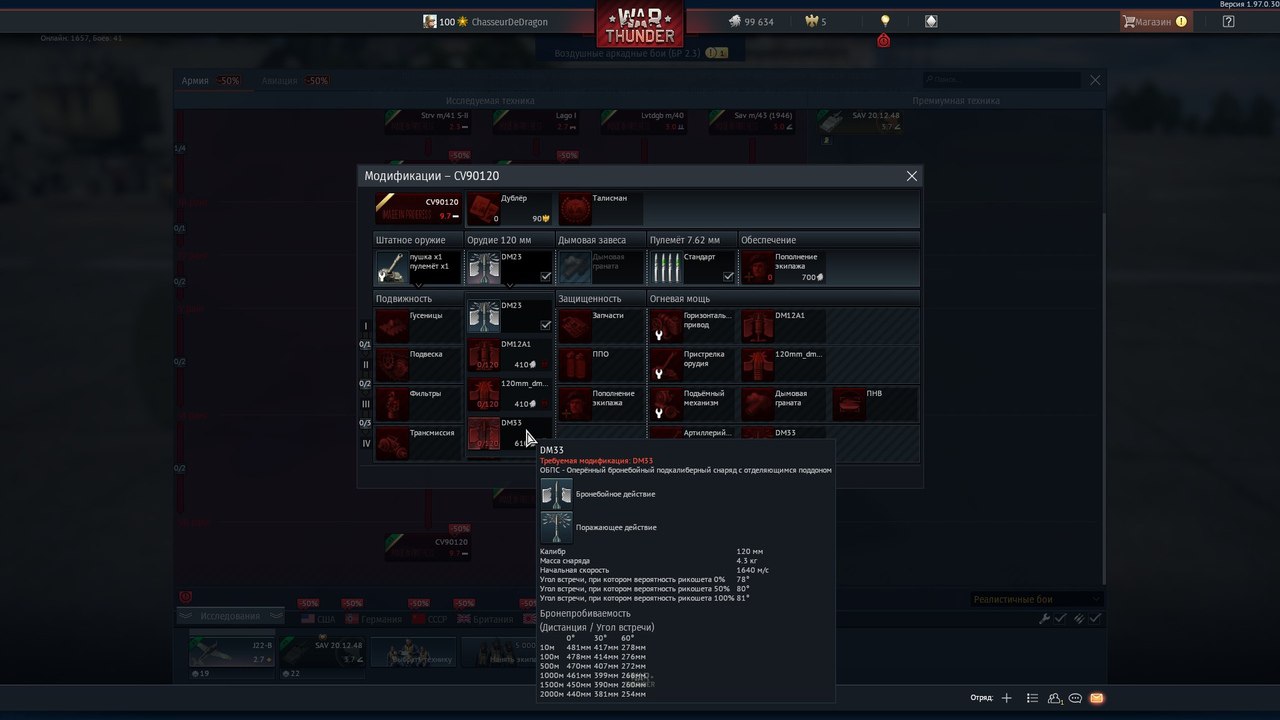Toggle checkbox on Стандарт machine gun belt
This screenshot has height=720, width=1280.
[729, 276]
